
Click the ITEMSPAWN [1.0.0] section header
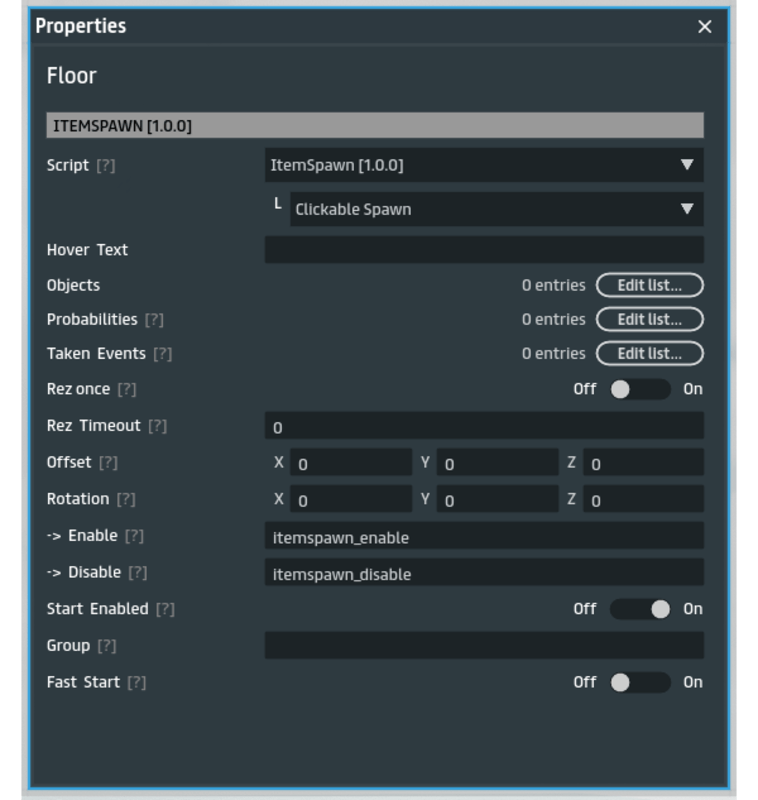pyautogui.click(x=374, y=125)
